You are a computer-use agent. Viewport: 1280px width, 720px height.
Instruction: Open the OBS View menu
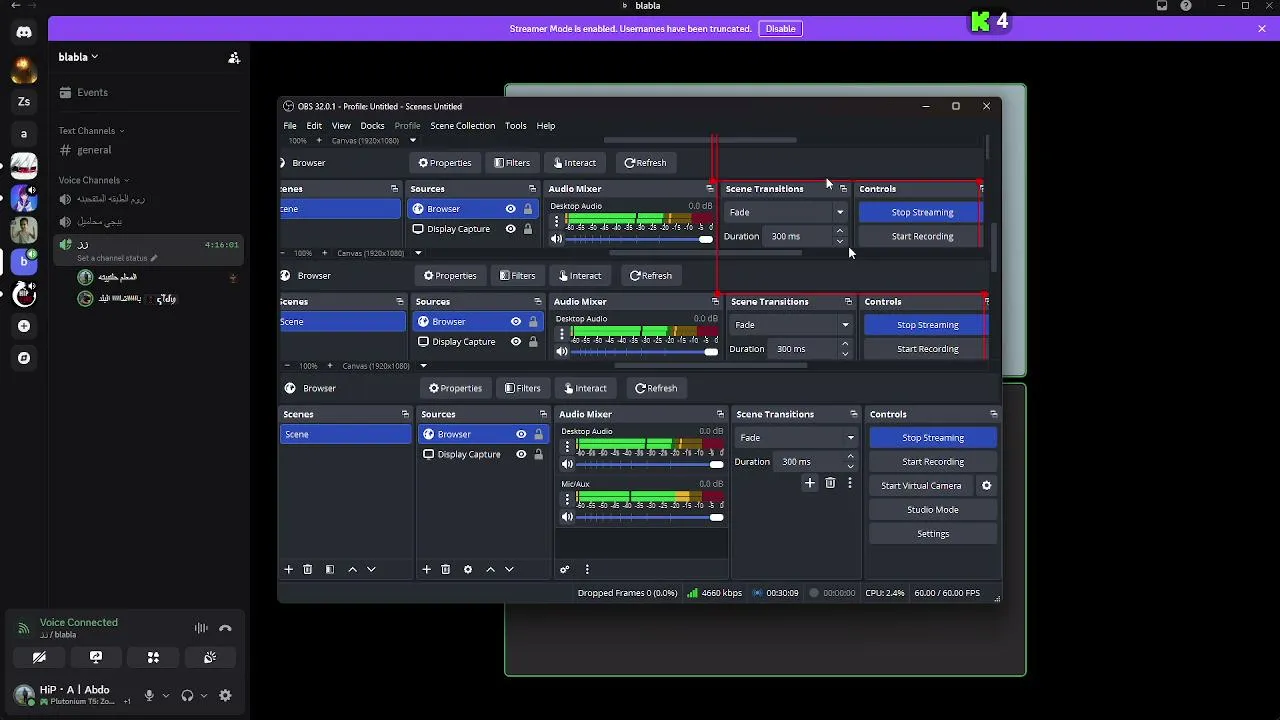tap(341, 126)
